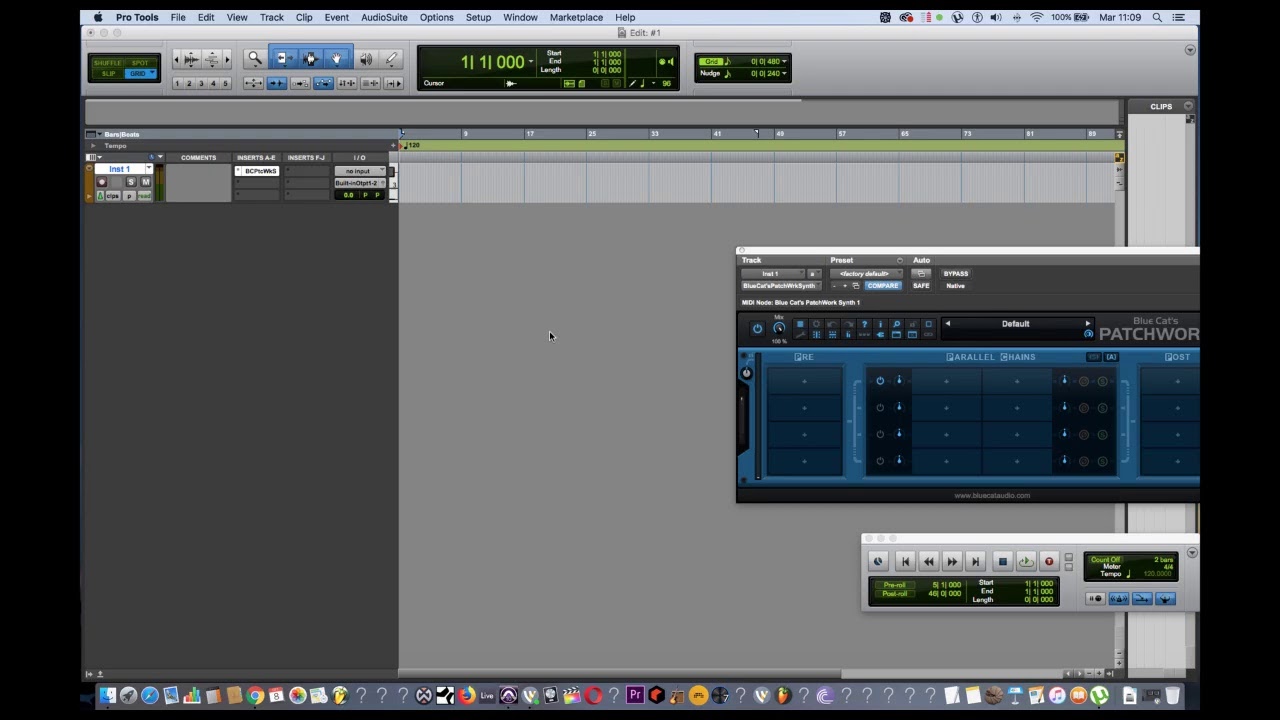
Task: Toggle Grid mode button
Action: coord(140,73)
